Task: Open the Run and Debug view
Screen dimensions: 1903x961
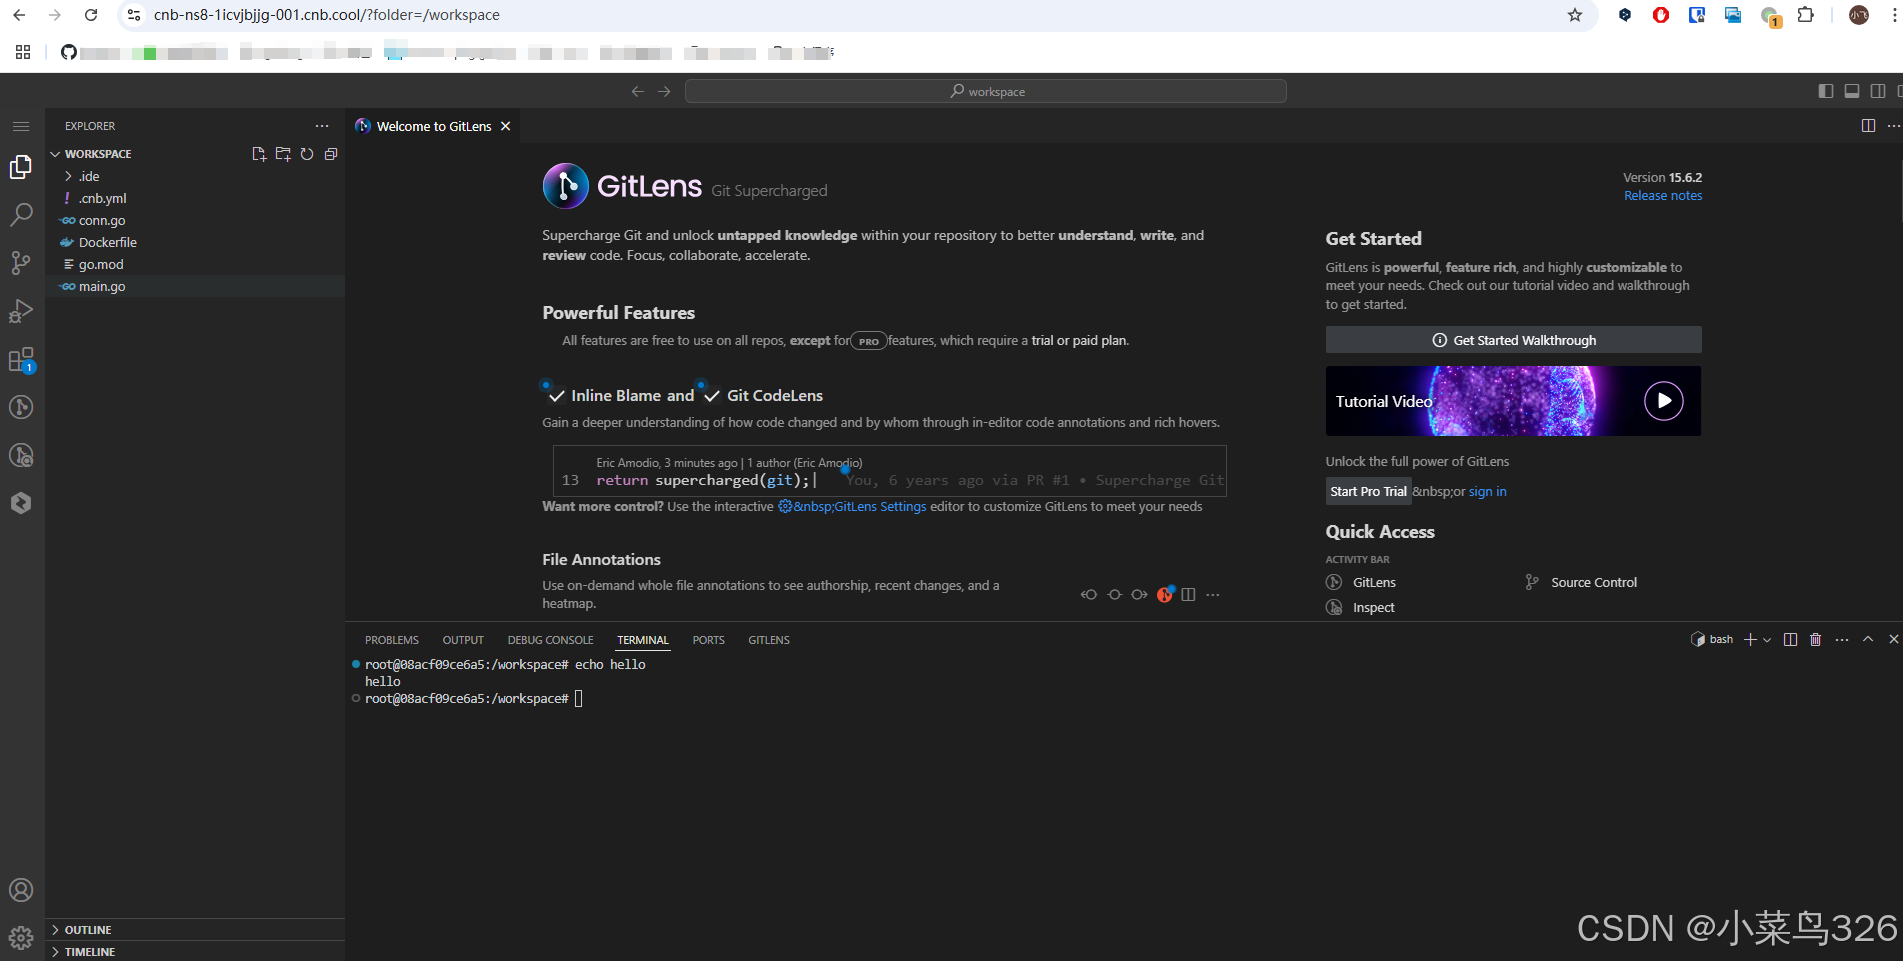Action: (21, 311)
